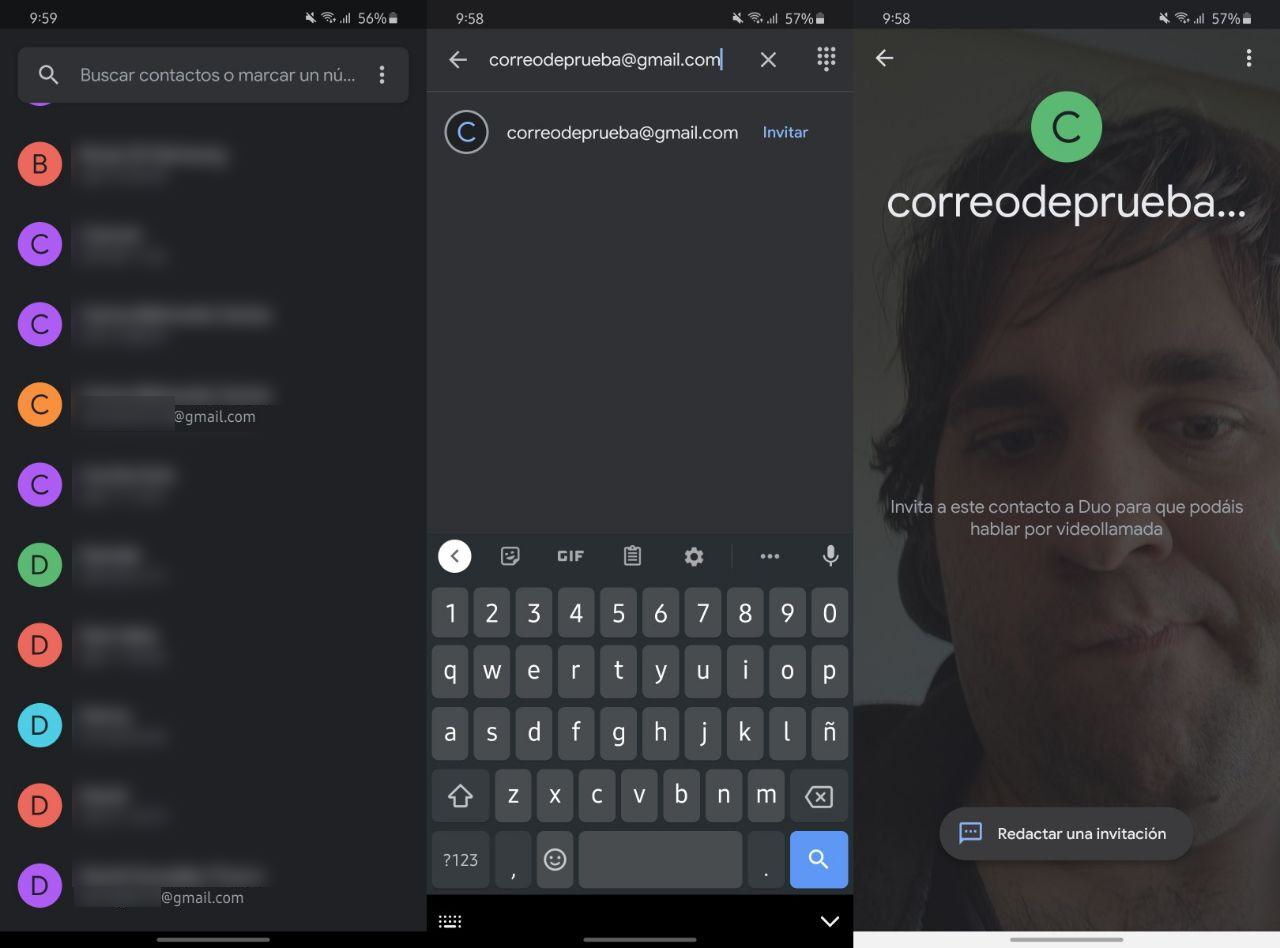The width and height of the screenshot is (1280, 948).
Task: Go back from the correodeprueba invitation screen
Action: point(884,58)
